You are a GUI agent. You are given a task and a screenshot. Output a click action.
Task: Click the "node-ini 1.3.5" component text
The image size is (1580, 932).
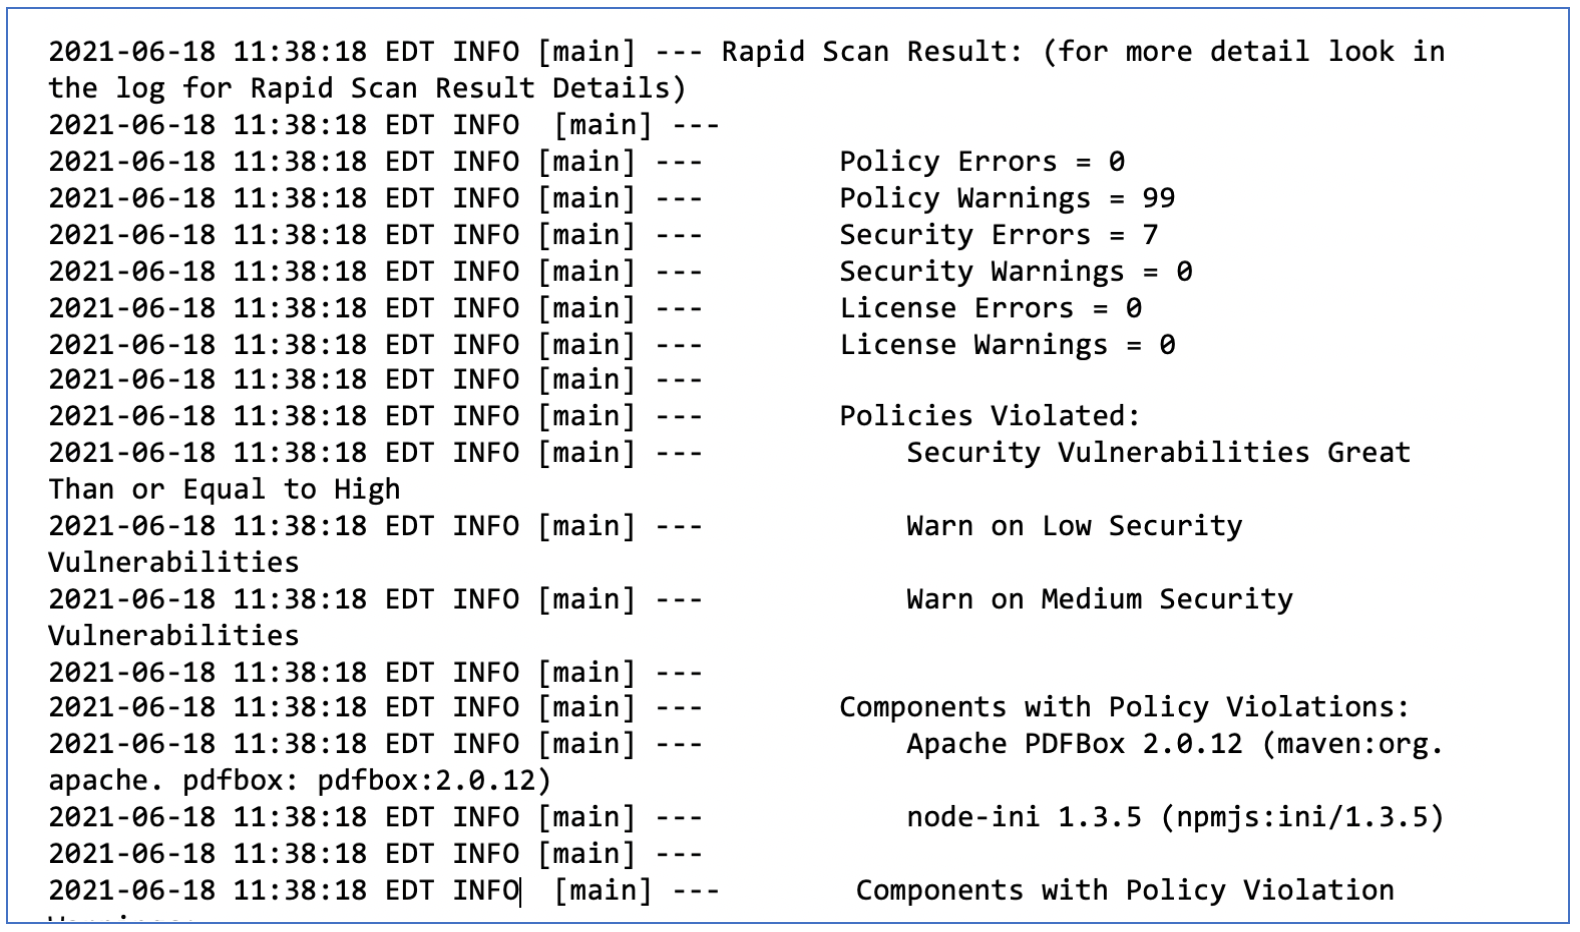(x=1023, y=817)
